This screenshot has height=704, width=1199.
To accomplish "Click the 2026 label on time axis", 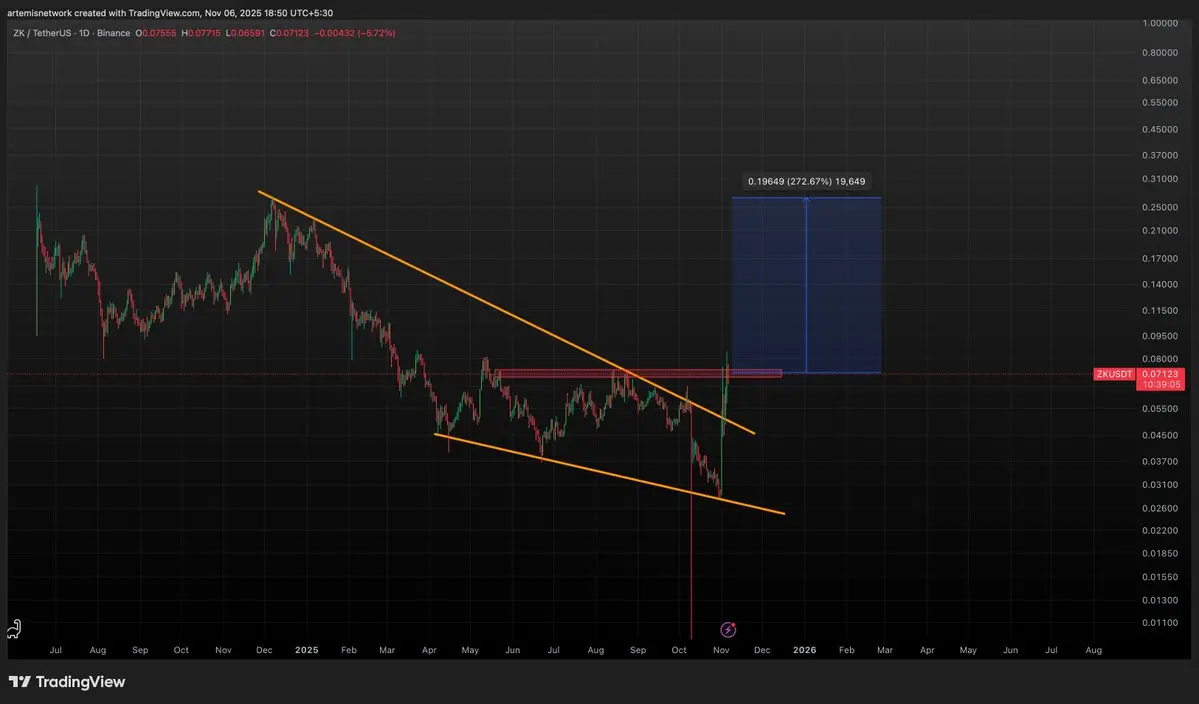I will coord(804,650).
